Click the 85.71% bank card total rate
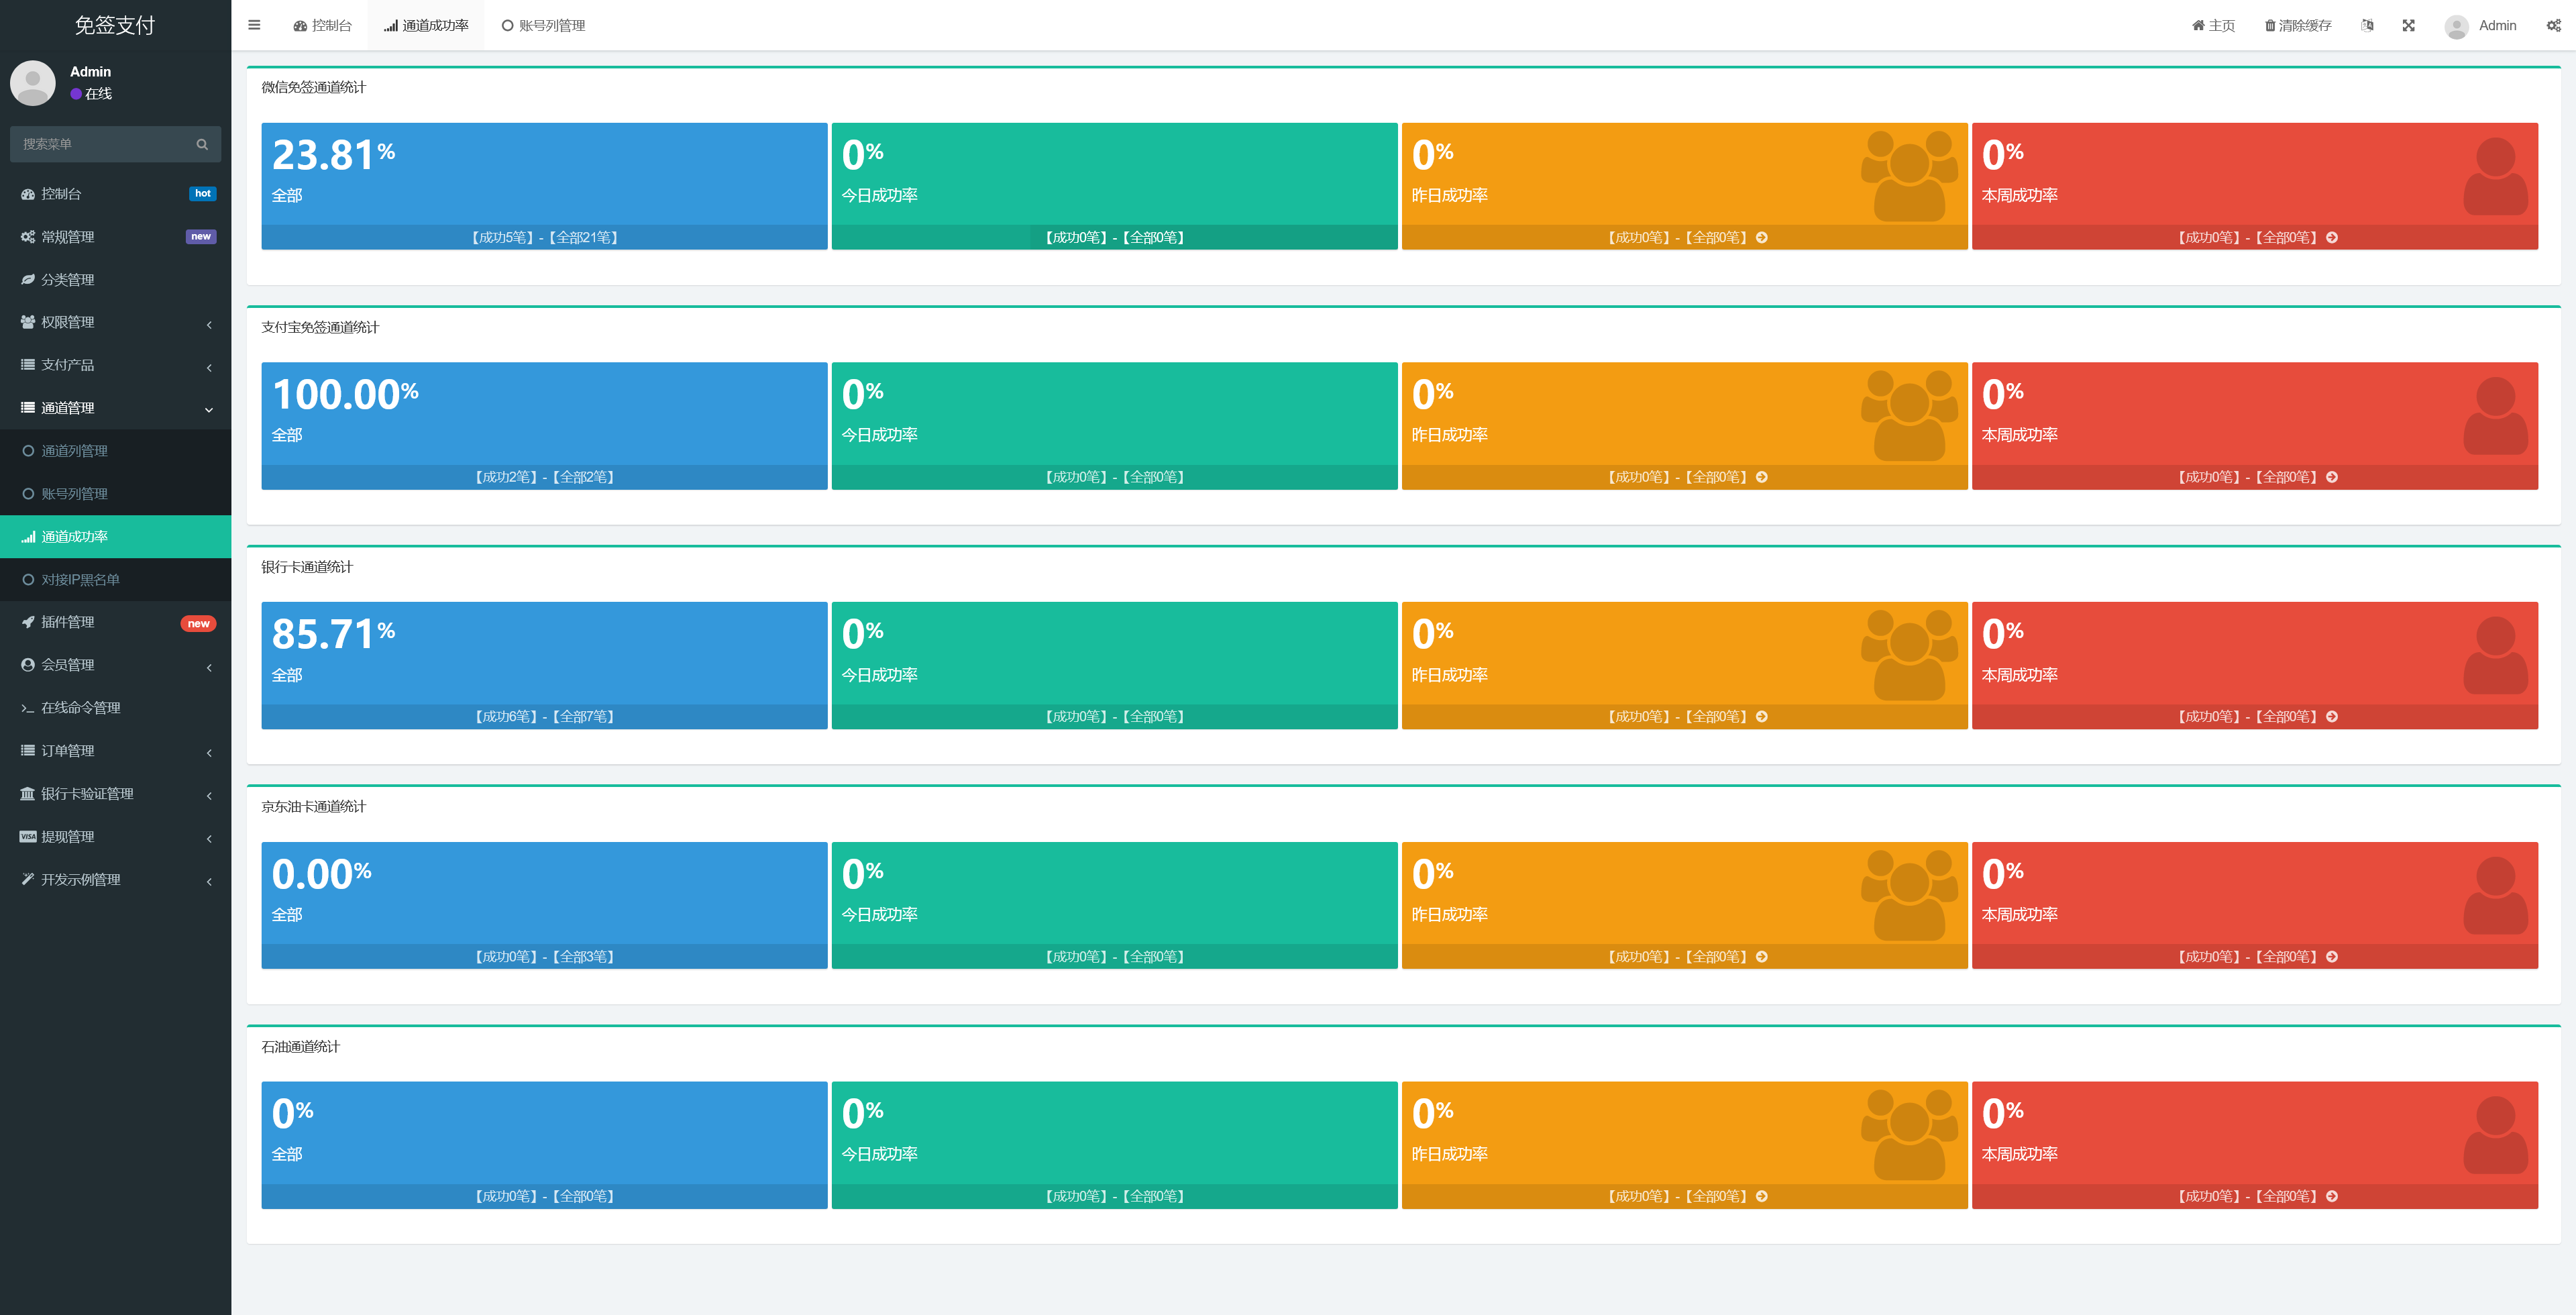The height and width of the screenshot is (1315, 2576). pyautogui.click(x=333, y=634)
